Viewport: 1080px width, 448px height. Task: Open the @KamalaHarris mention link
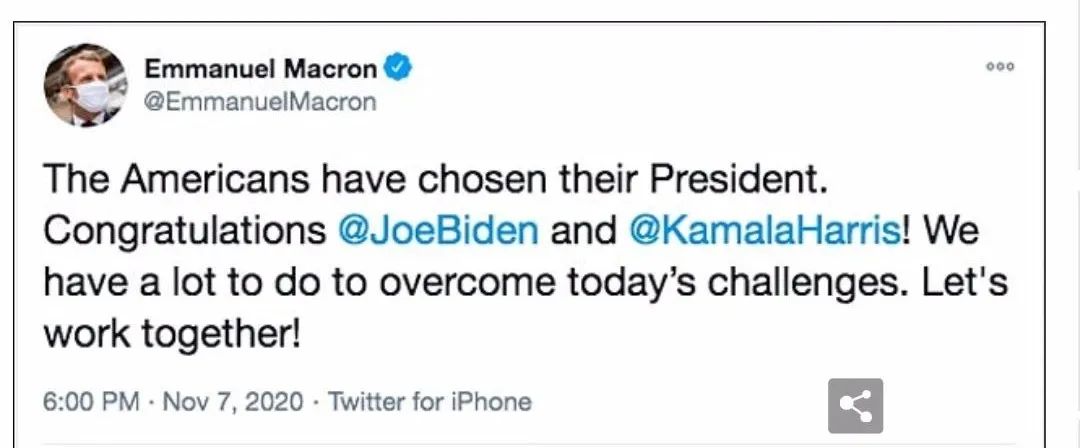tap(765, 231)
